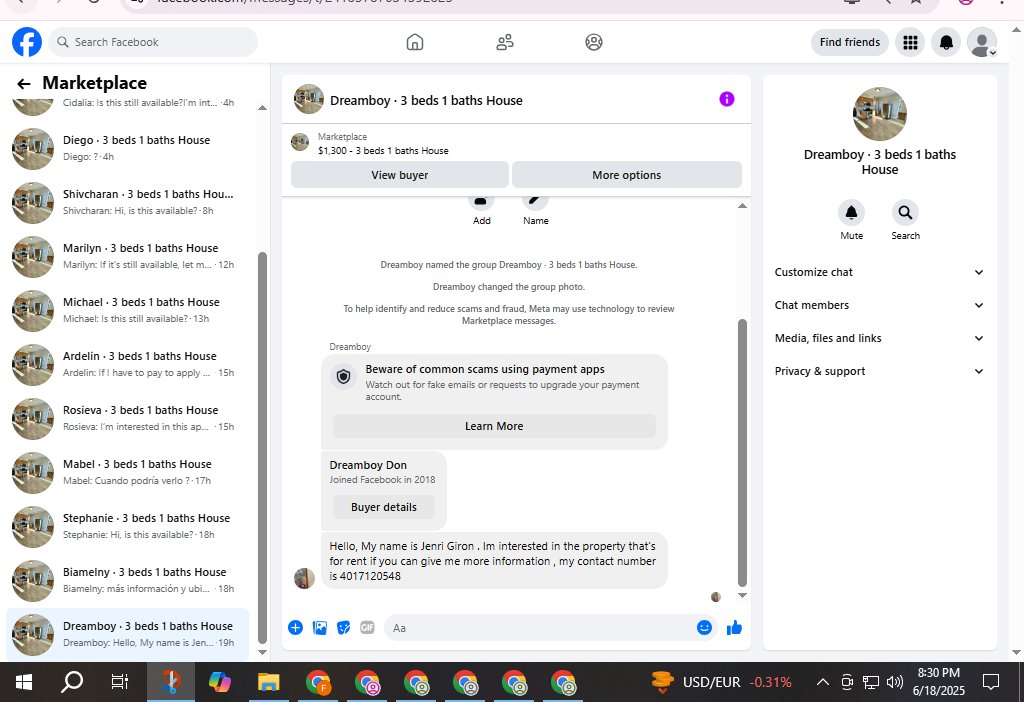The height and width of the screenshot is (702, 1024).
Task: Click Learn More about payment scams
Action: pos(494,426)
